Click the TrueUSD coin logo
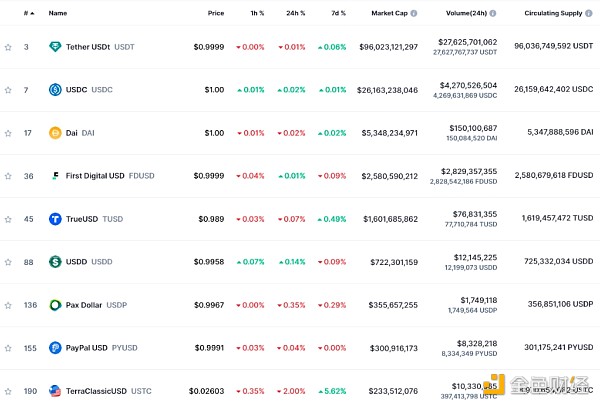600x406 pixels. tap(55, 219)
